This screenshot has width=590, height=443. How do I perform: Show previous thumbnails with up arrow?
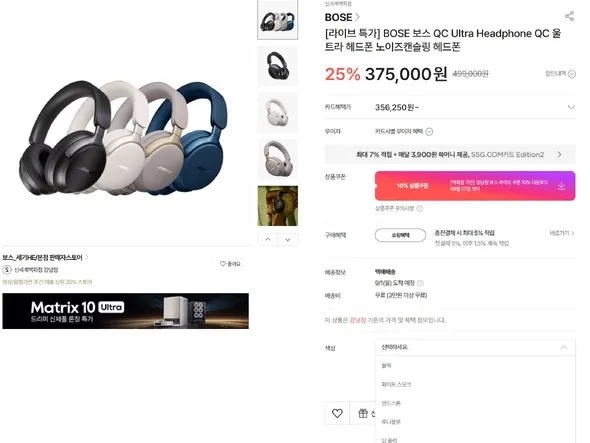click(268, 240)
